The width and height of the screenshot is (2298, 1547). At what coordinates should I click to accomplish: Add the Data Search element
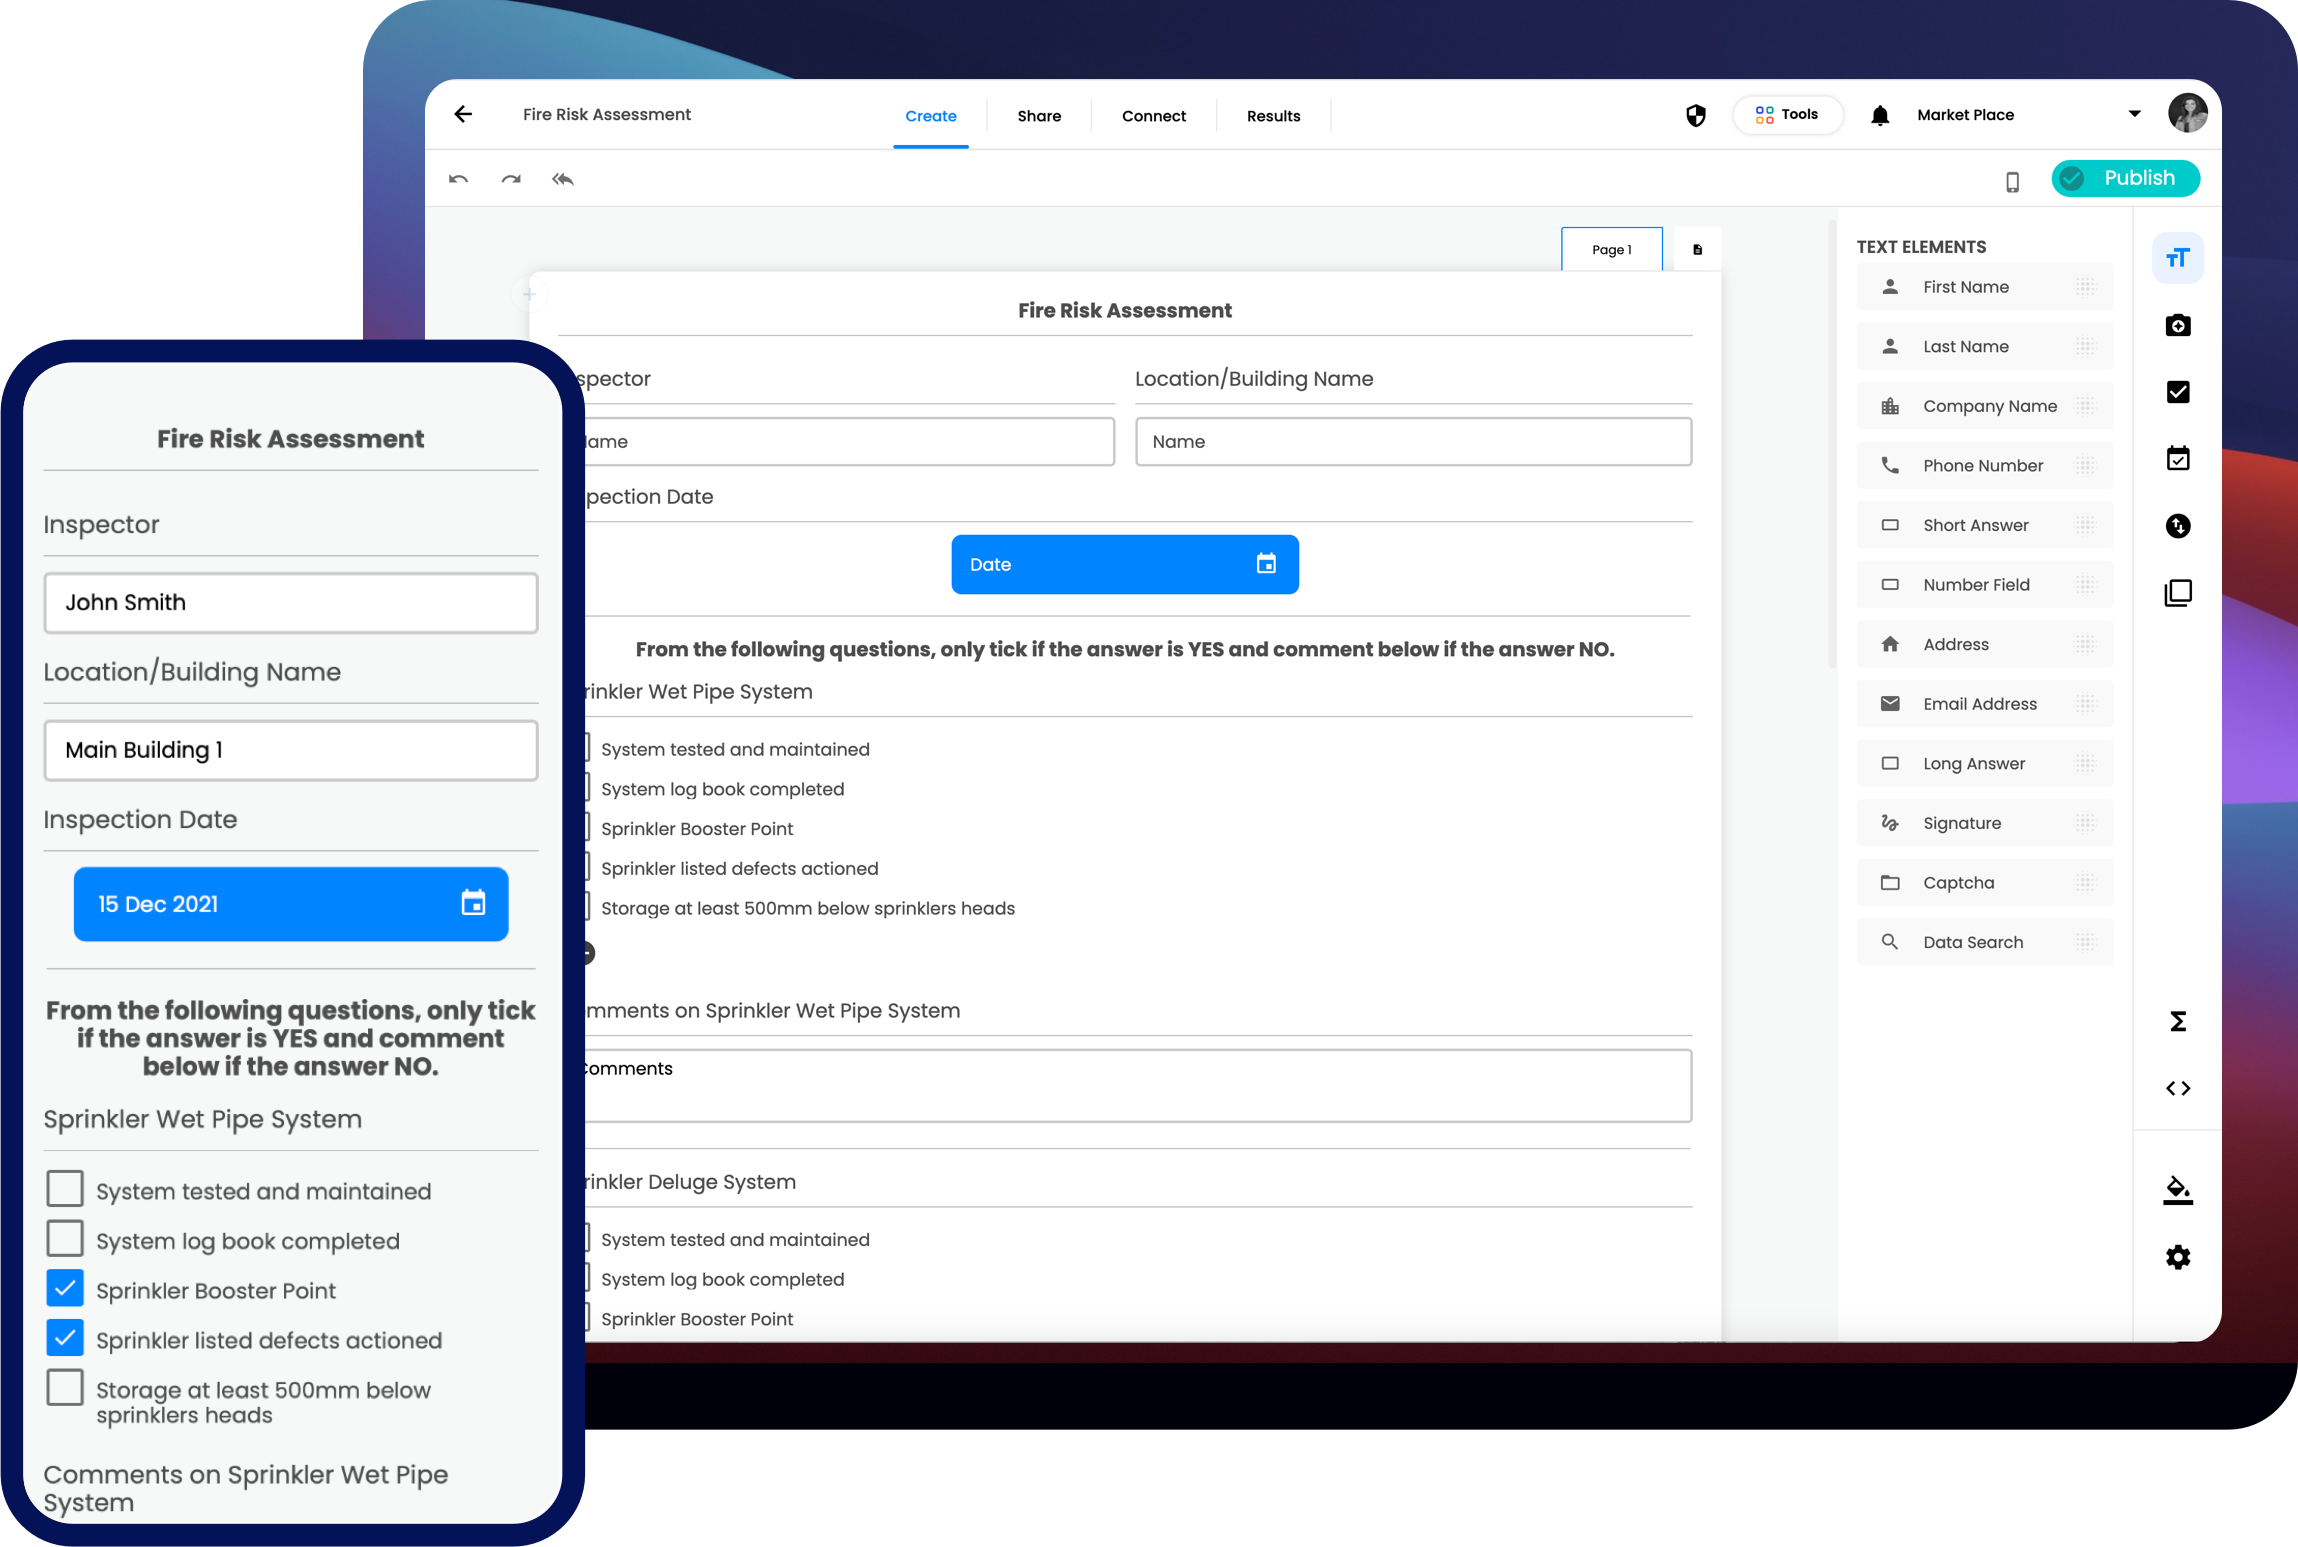tap(1984, 942)
